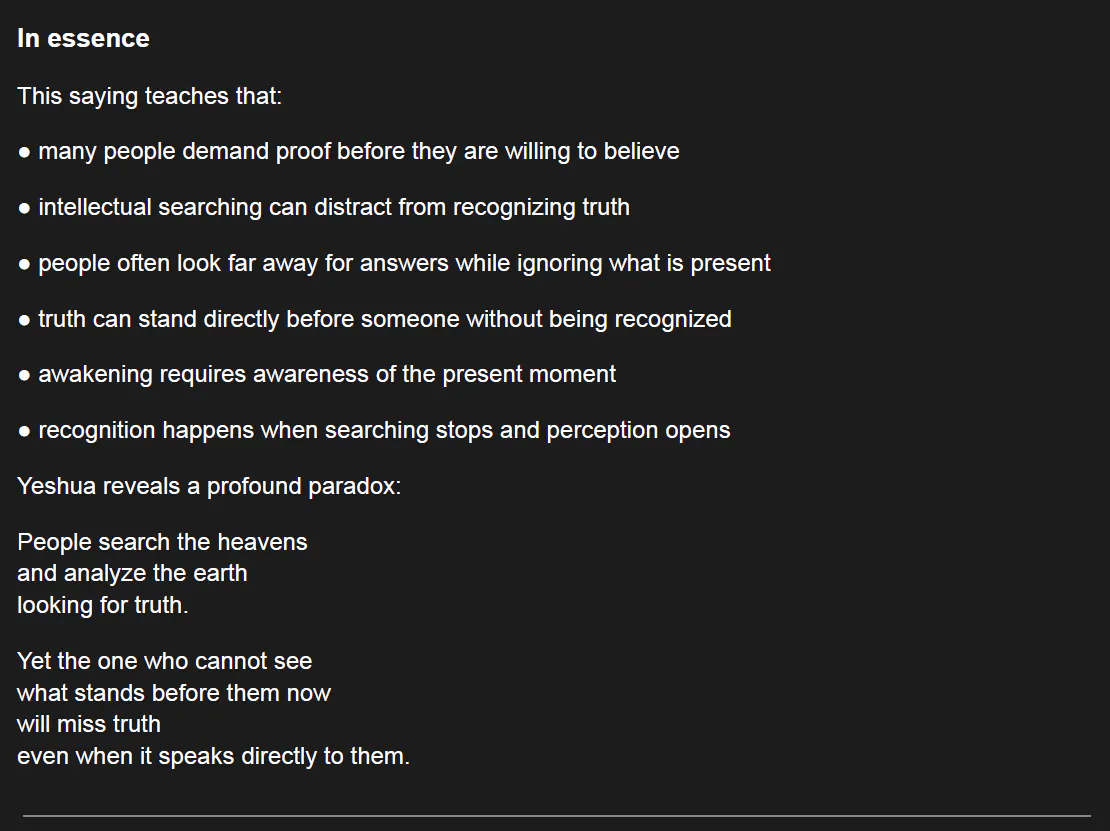Click the line "will miss truth"
This screenshot has height=831, width=1110.
point(89,724)
